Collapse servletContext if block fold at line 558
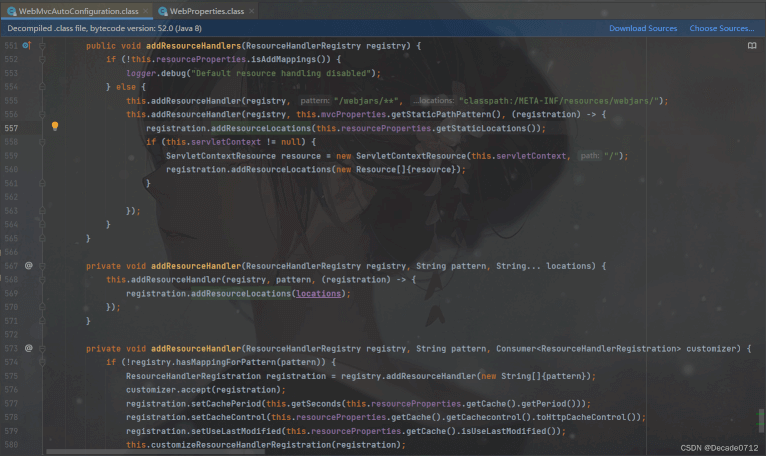Viewport: 766px width, 456px height. 43,142
